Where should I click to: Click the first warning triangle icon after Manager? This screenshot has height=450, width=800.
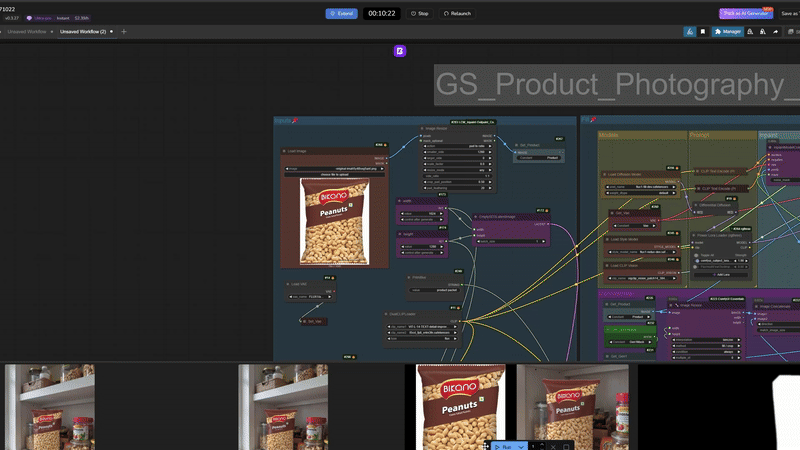click(750, 32)
